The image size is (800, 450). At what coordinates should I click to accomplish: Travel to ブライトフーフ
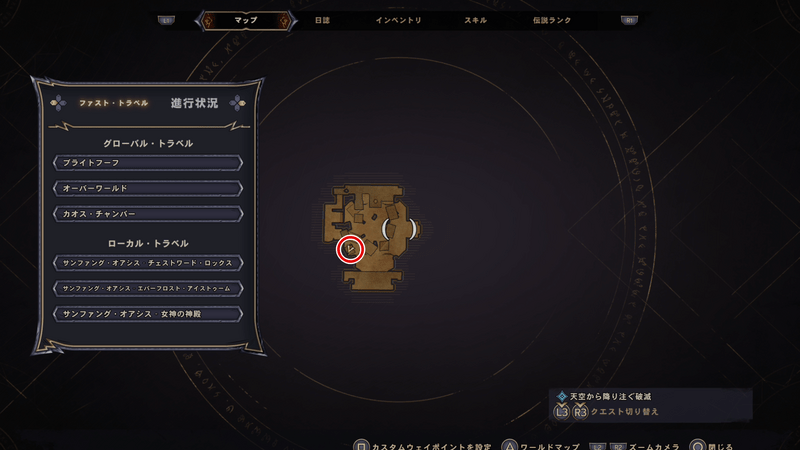(x=148, y=163)
